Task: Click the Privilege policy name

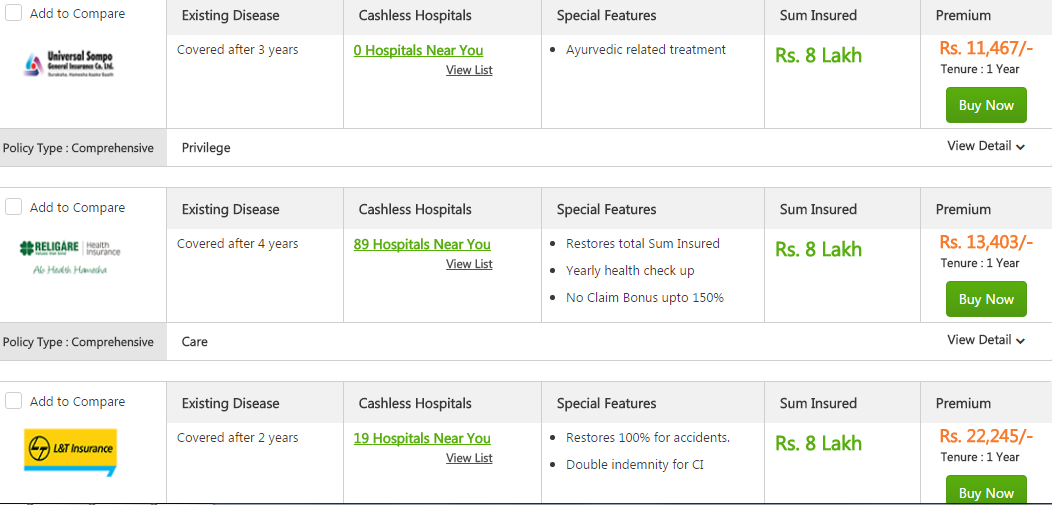Action: (206, 148)
